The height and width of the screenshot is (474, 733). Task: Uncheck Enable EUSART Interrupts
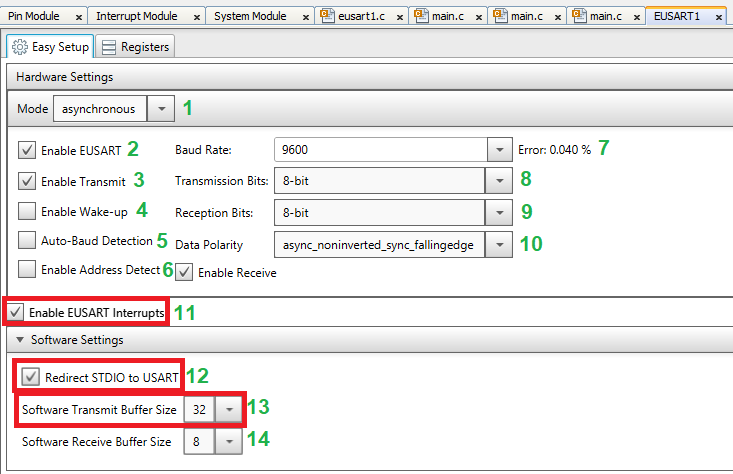pos(15,313)
